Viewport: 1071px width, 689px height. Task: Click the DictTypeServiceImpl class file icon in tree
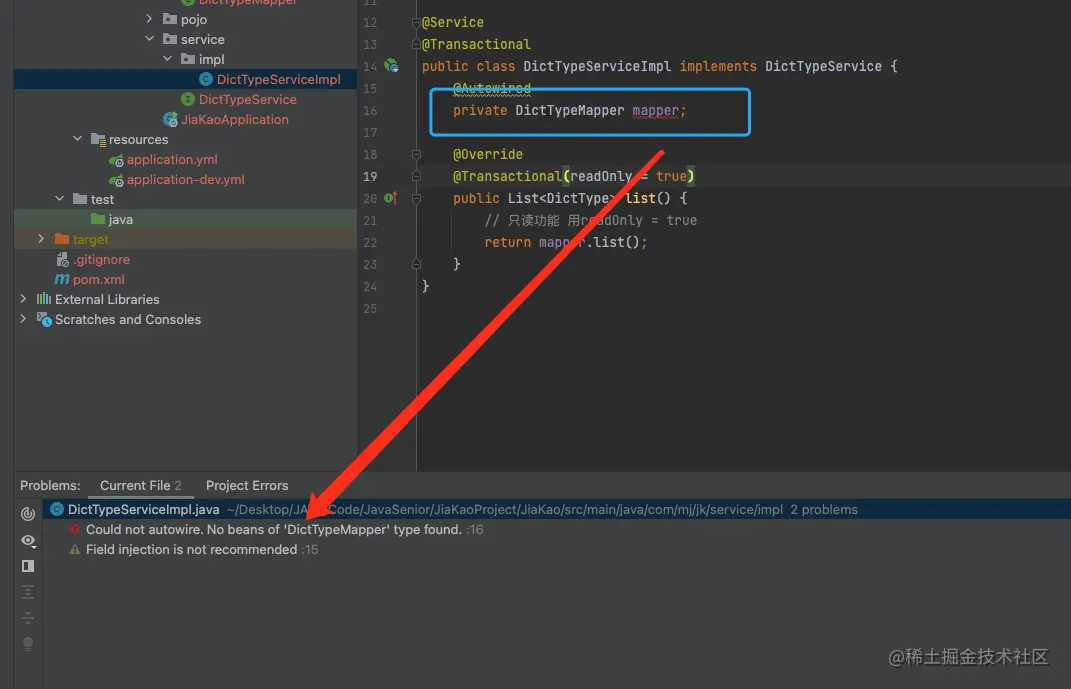206,79
